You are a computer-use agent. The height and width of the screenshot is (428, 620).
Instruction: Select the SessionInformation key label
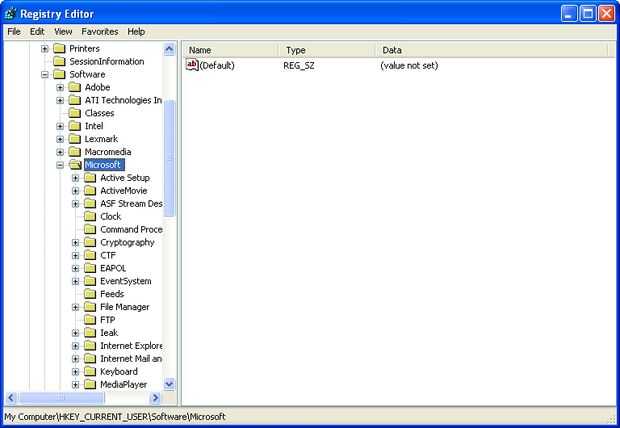(107, 61)
